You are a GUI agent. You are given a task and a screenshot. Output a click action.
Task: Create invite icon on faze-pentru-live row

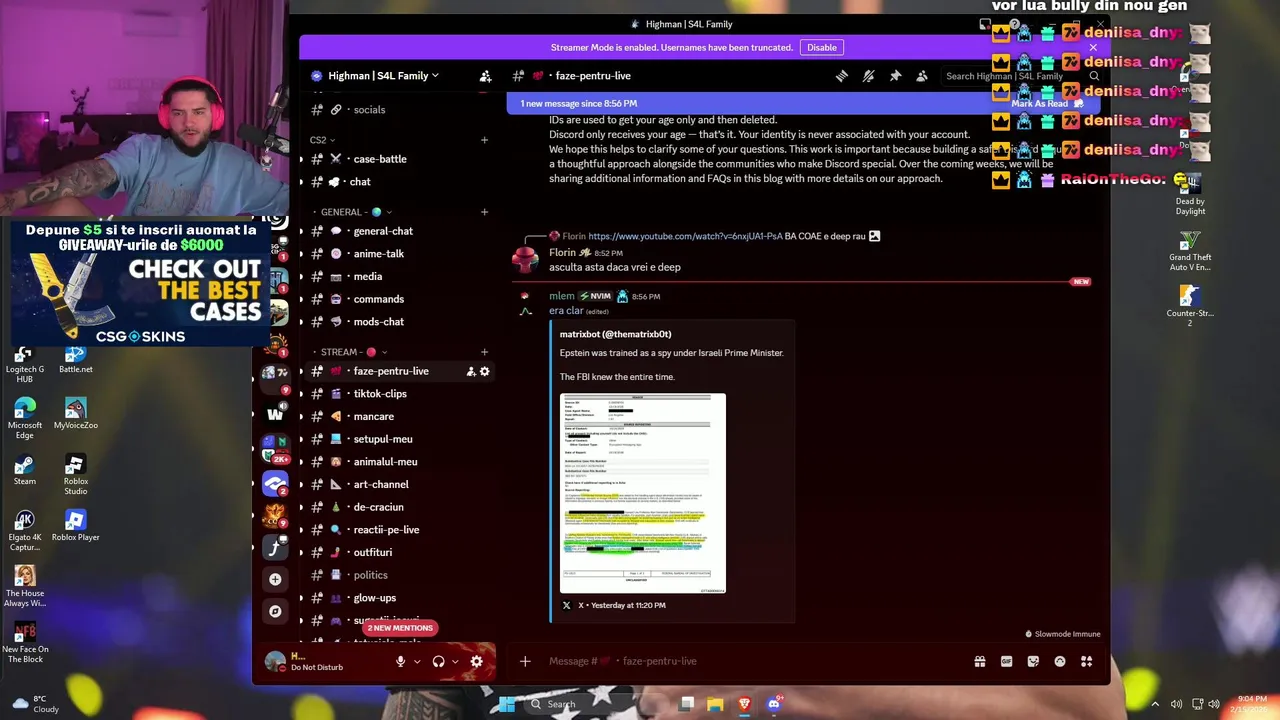(x=470, y=371)
